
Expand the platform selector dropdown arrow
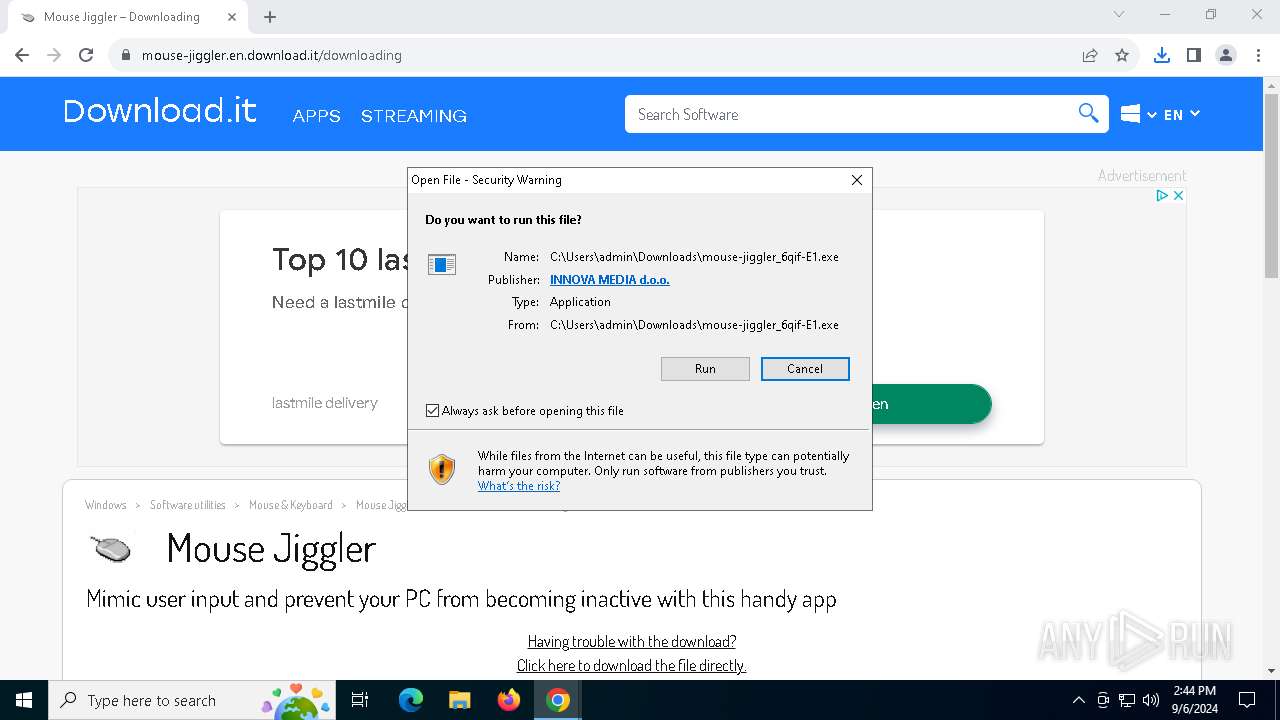pyautogui.click(x=1152, y=114)
